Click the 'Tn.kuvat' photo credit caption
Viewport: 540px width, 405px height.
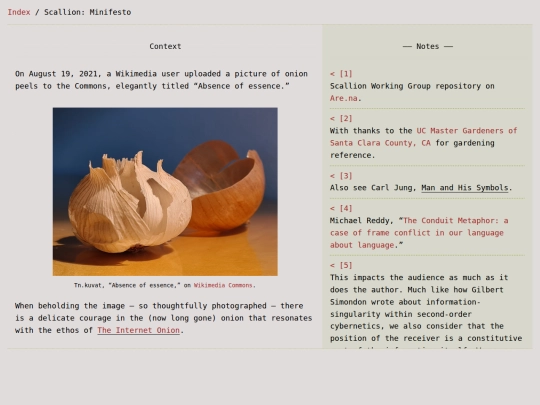[165, 285]
